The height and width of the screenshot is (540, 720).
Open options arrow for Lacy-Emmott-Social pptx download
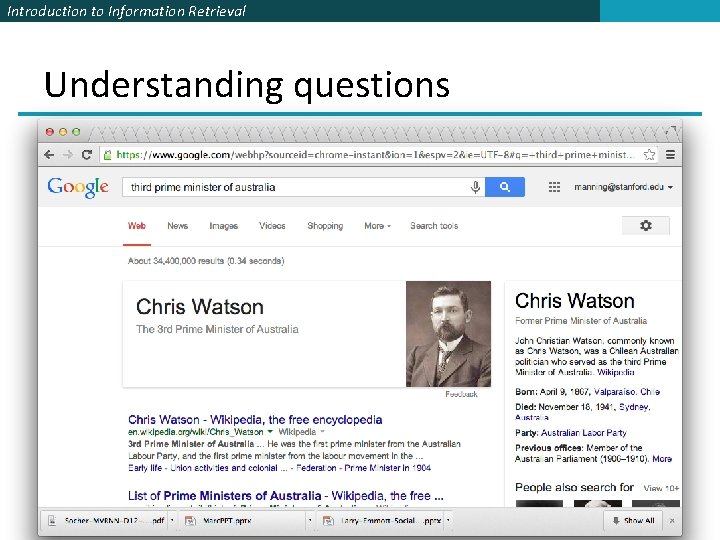(448, 520)
